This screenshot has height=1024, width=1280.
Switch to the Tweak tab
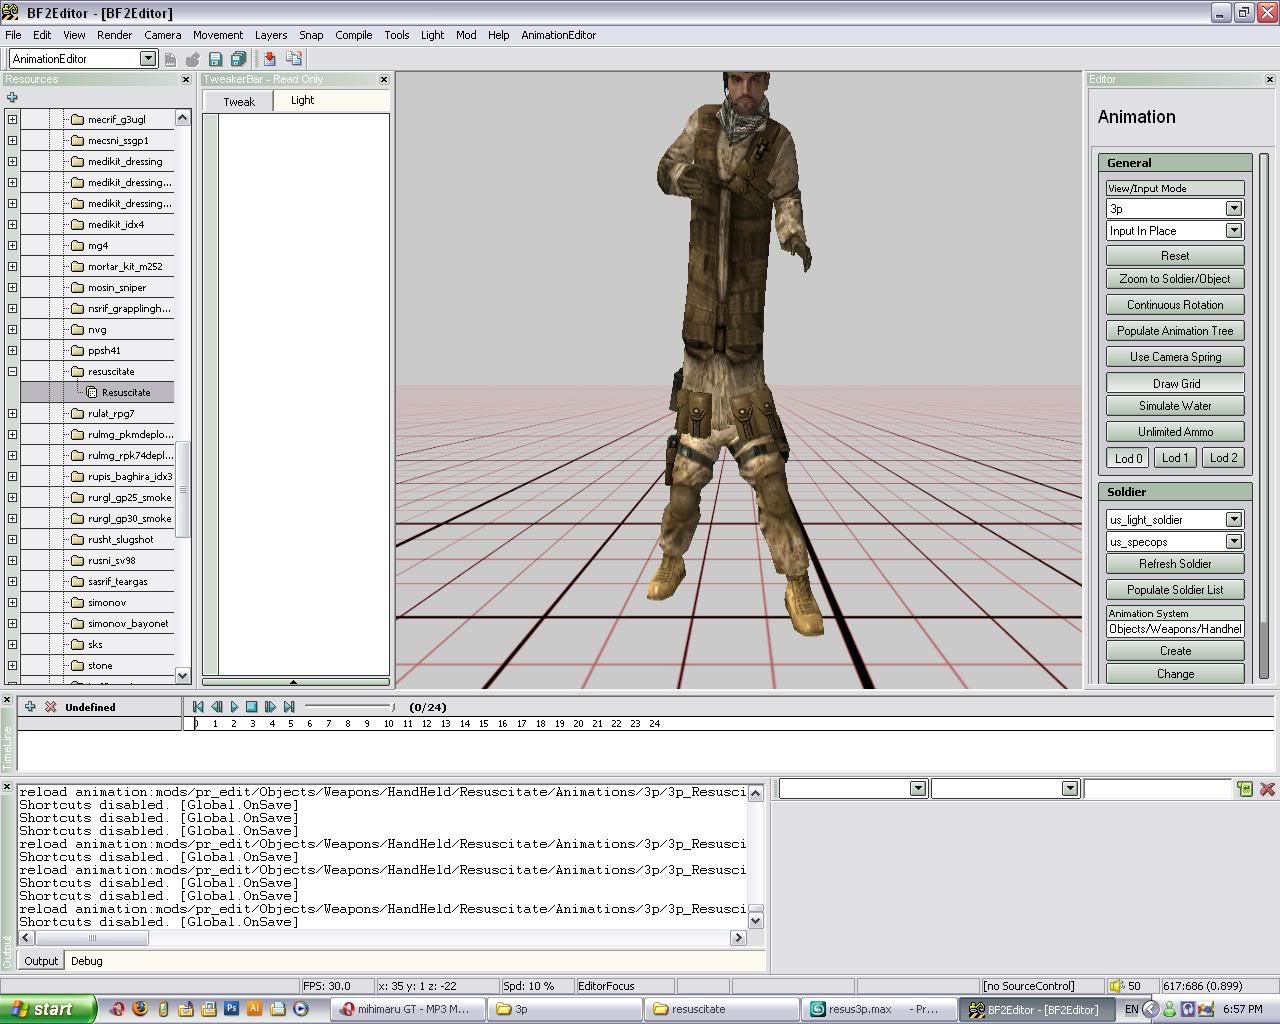pos(238,102)
